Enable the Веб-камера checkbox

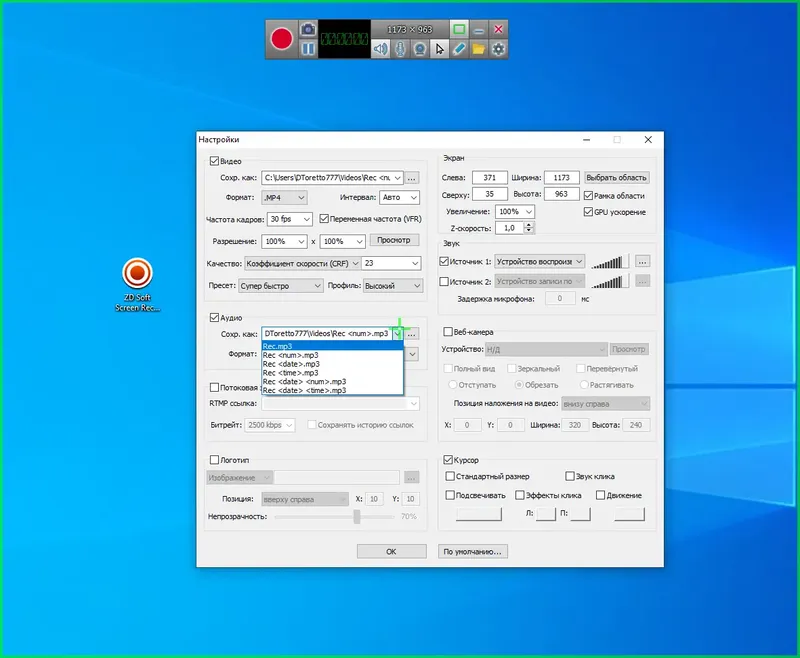(447, 332)
